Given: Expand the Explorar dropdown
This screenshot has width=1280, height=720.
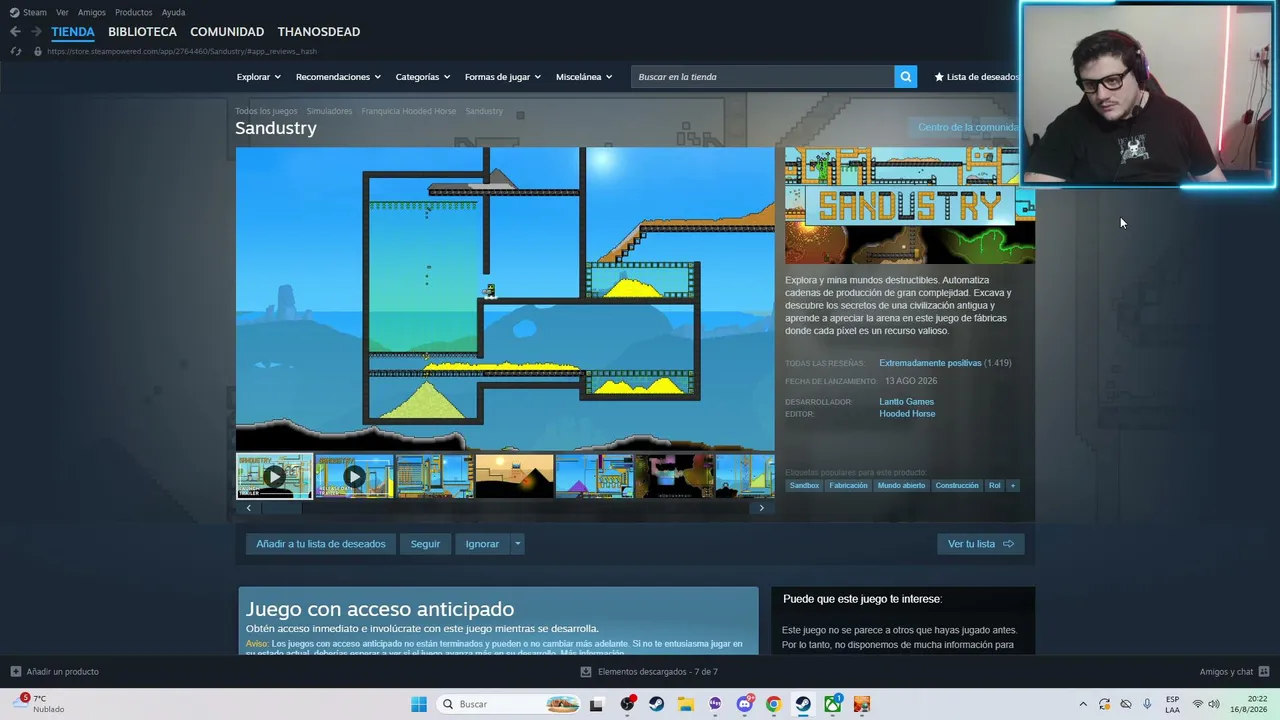Looking at the screenshot, I should 258,77.
